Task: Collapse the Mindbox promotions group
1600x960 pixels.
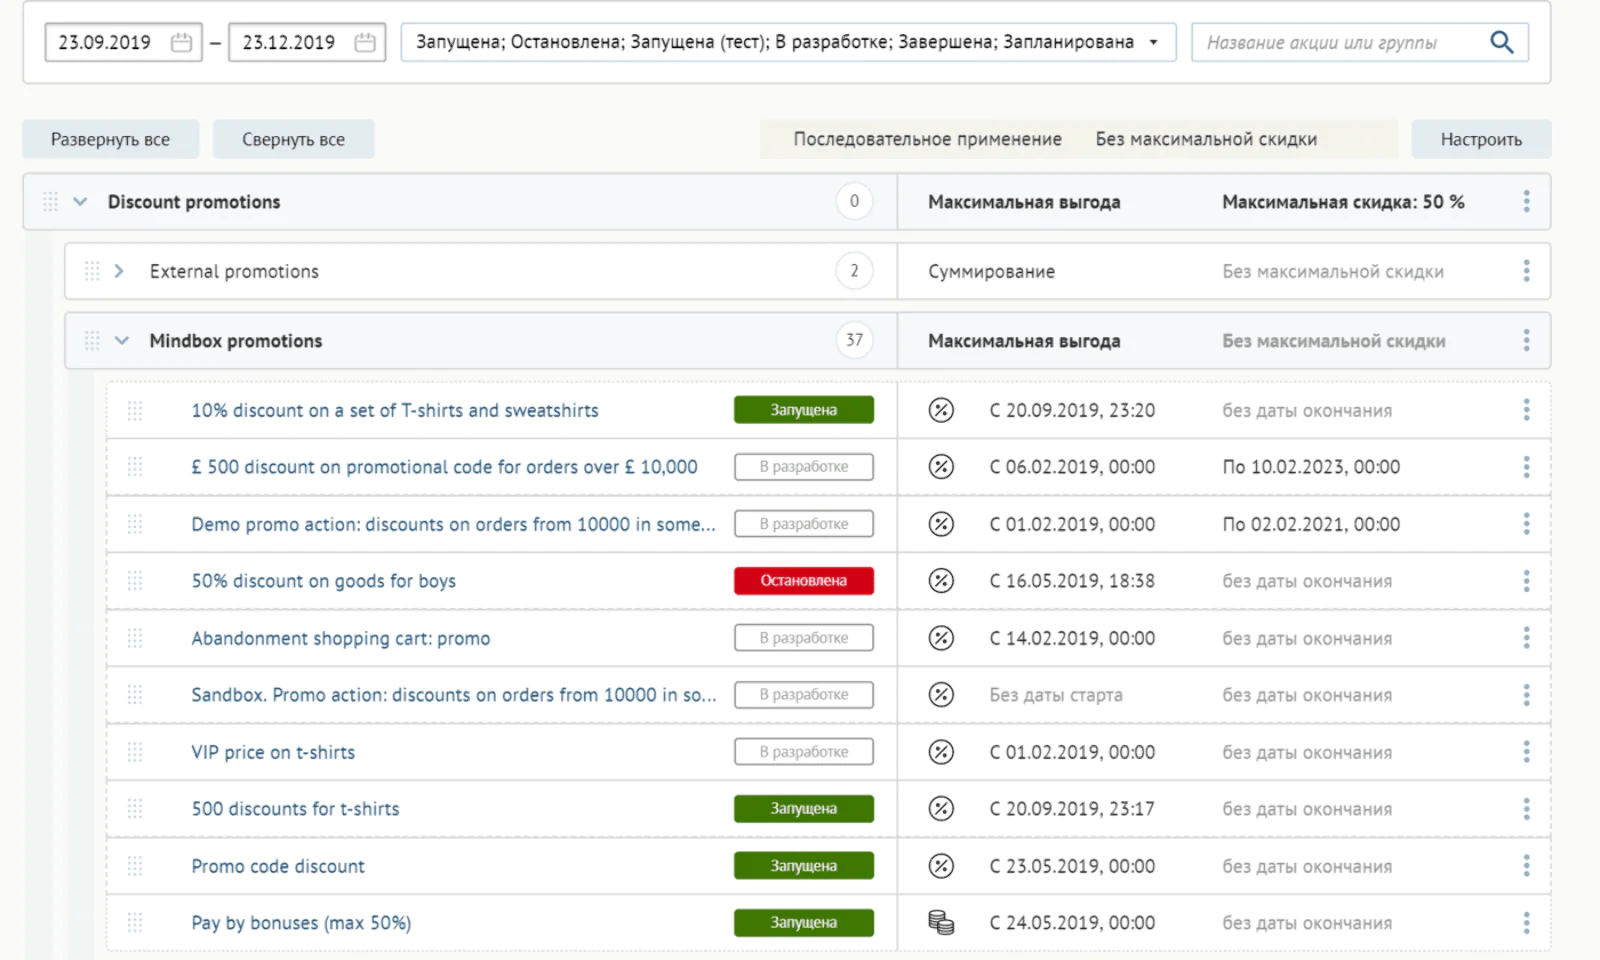Action: [122, 341]
